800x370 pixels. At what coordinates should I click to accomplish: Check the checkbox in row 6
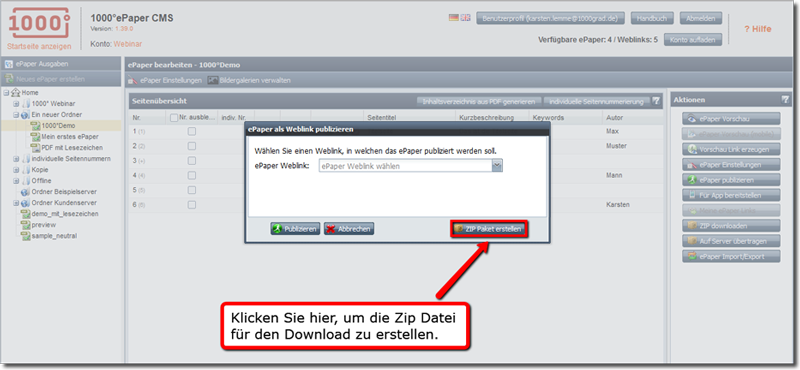[x=191, y=205]
